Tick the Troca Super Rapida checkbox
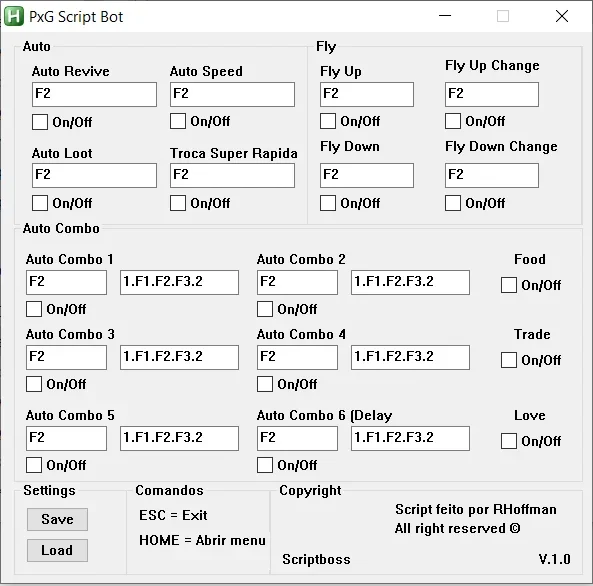The width and height of the screenshot is (593, 586). coord(178,203)
